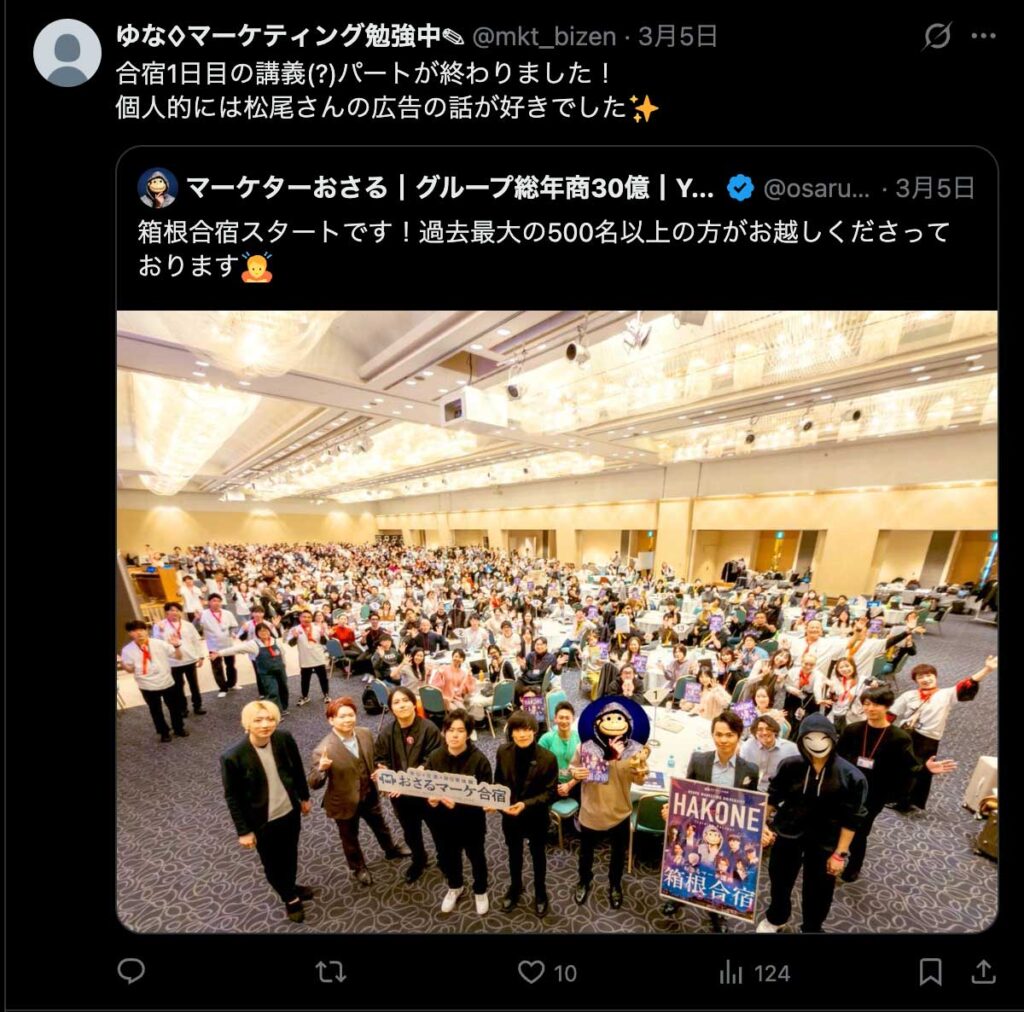
Task: Open the gray default profile avatar
Action: pyautogui.click(x=67, y=53)
